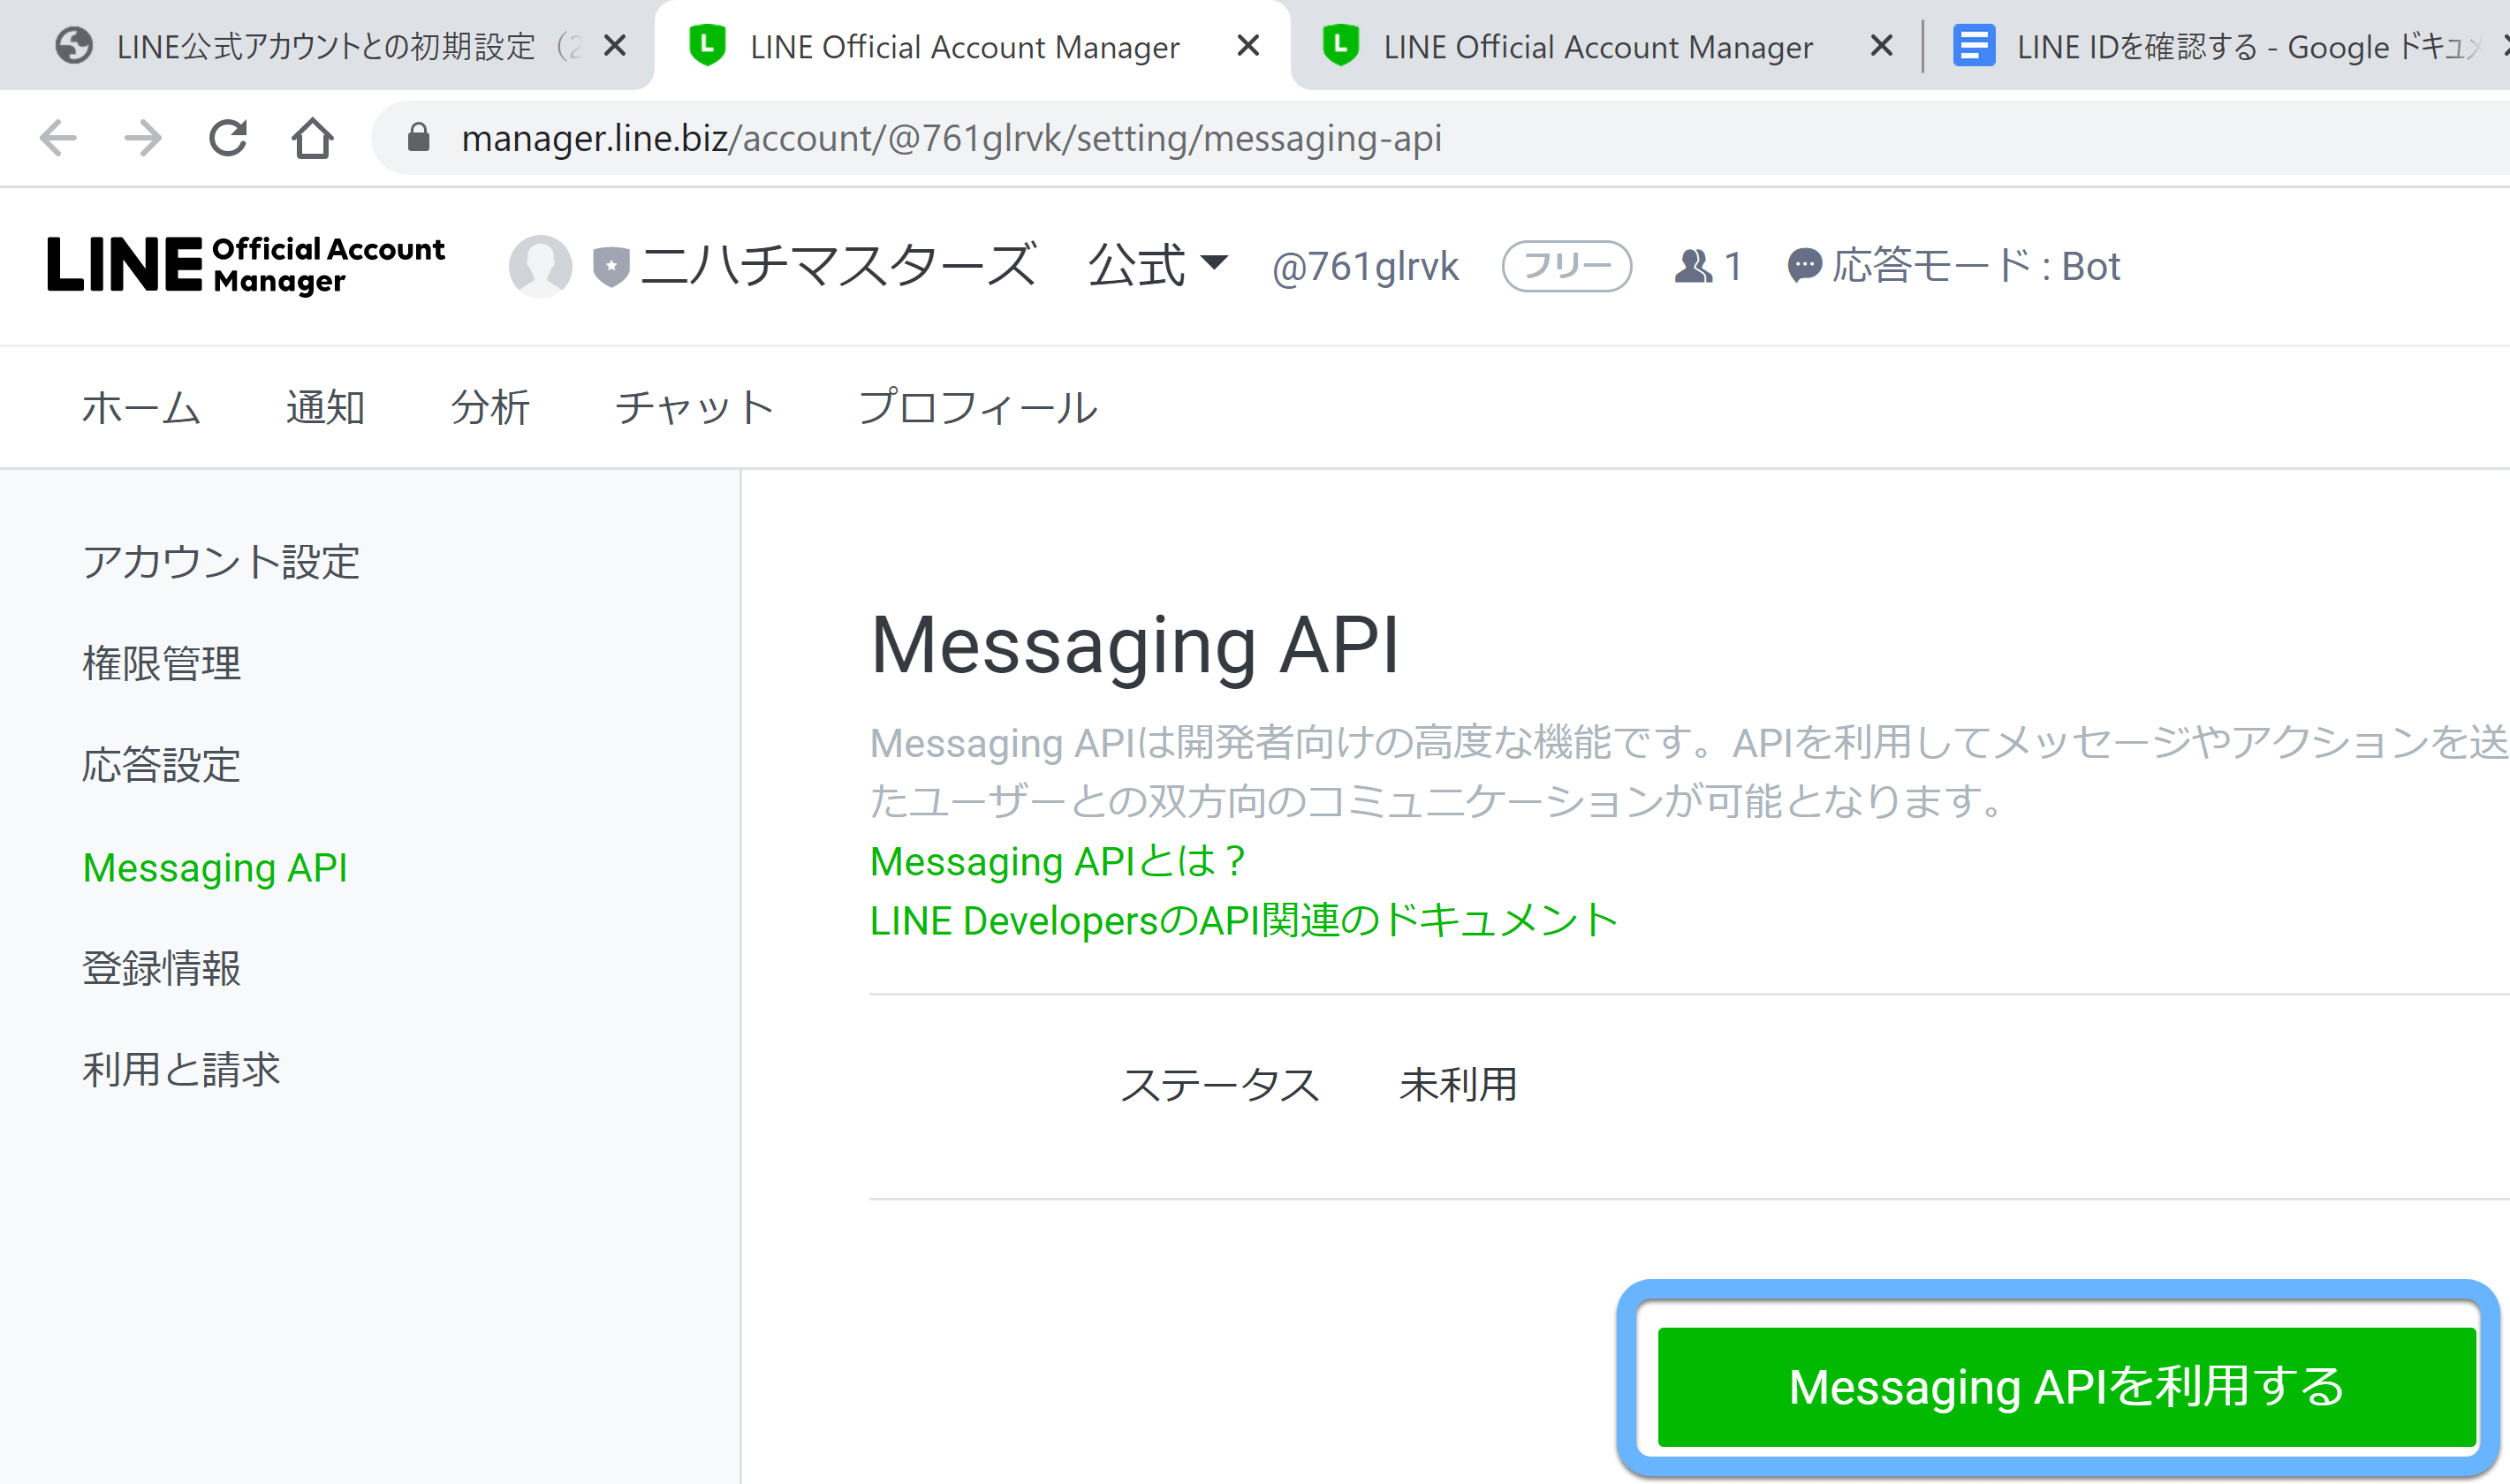Viewport: 2510px width, 1484px height.
Task: Open the Messaging APIとは？ link
Action: pos(1057,861)
